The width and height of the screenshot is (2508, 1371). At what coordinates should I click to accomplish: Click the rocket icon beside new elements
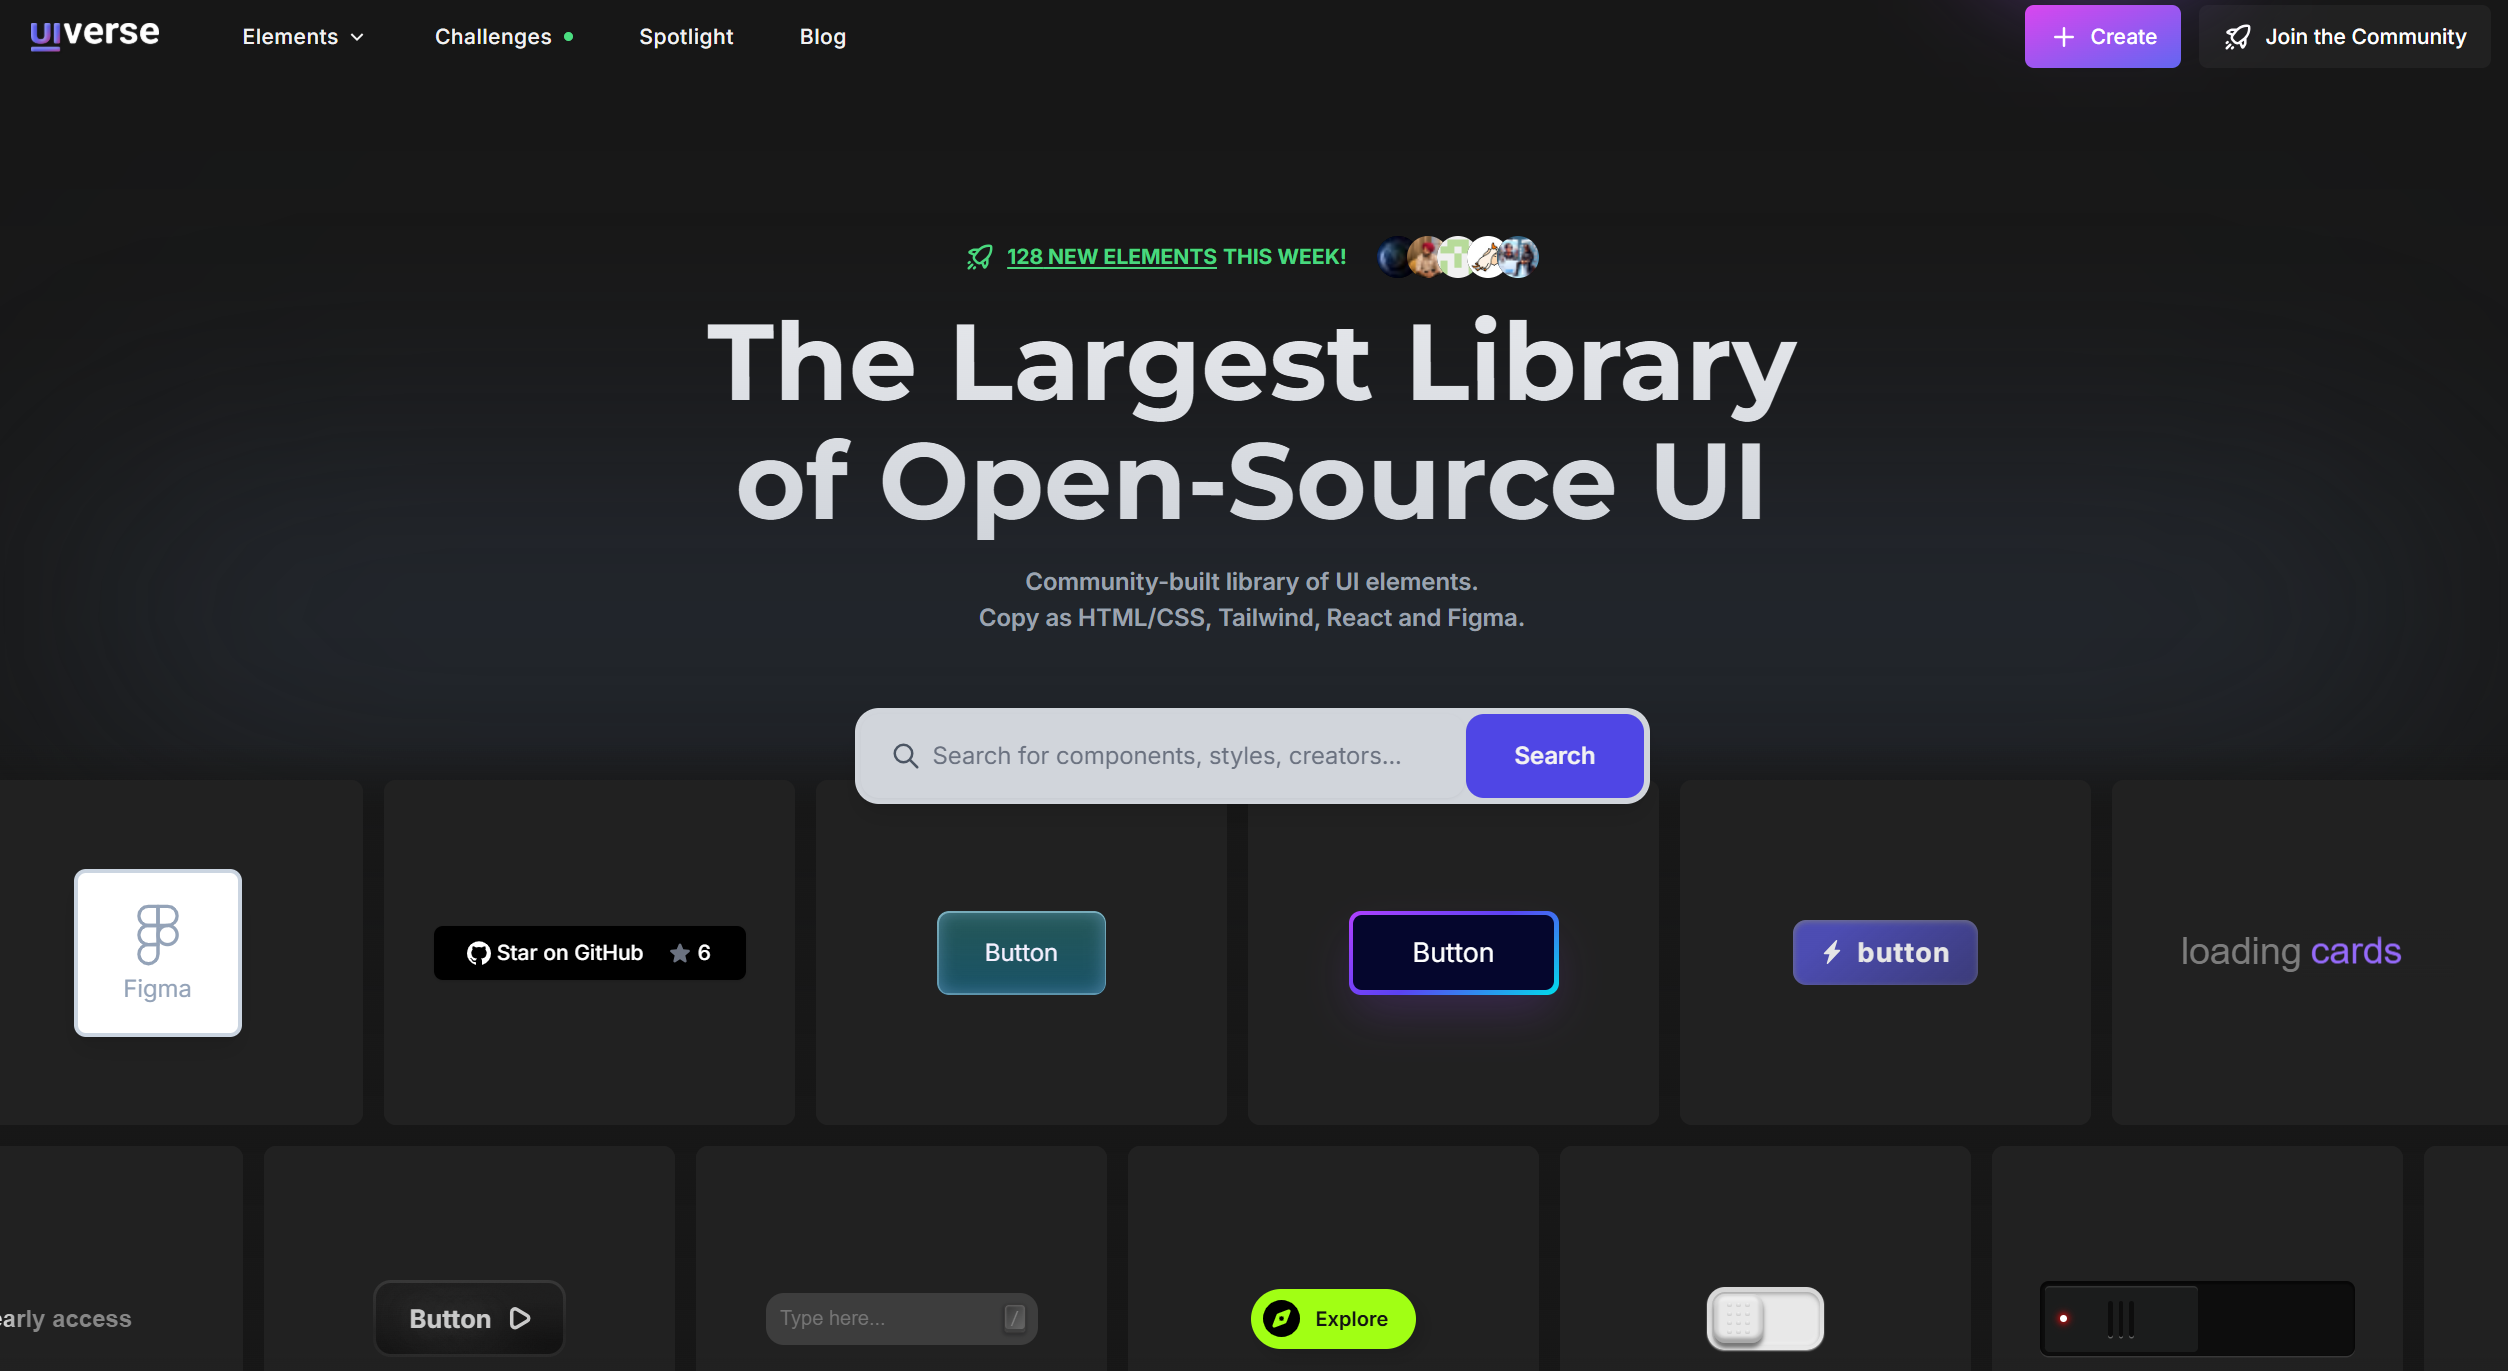[980, 257]
